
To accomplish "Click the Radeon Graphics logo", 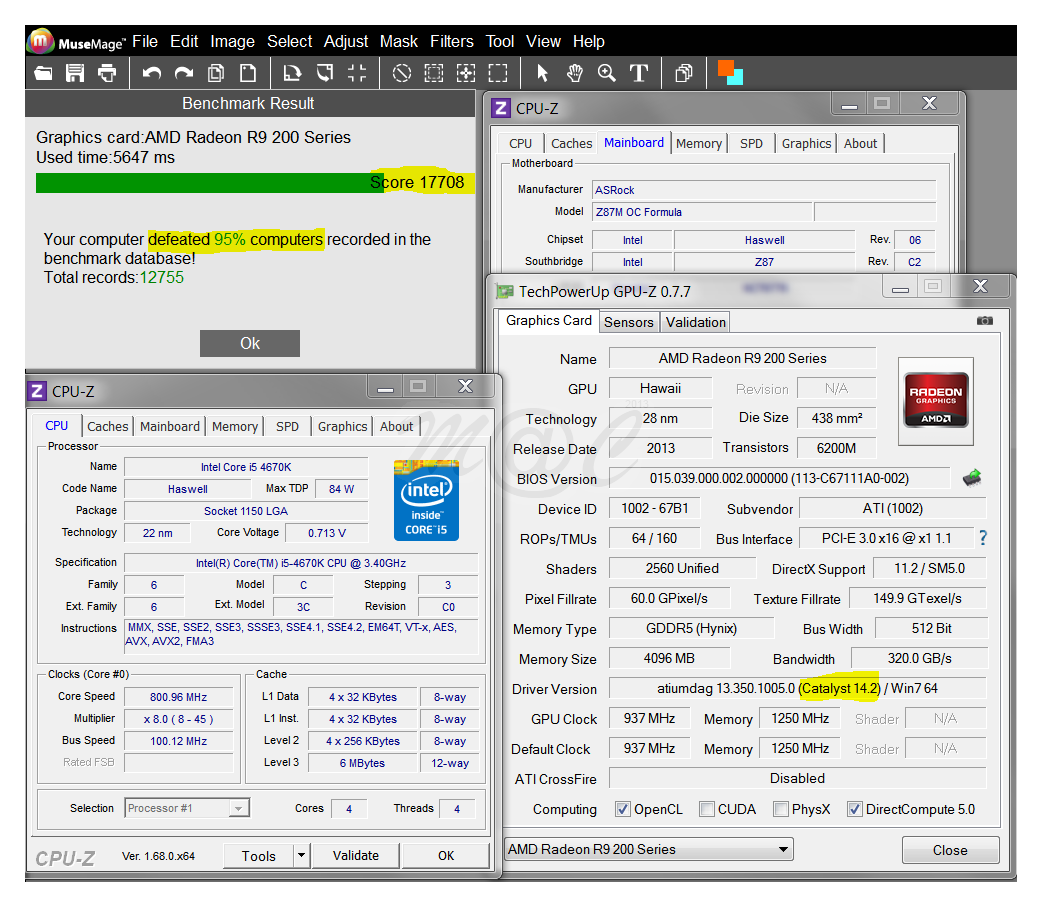I will click(936, 400).
